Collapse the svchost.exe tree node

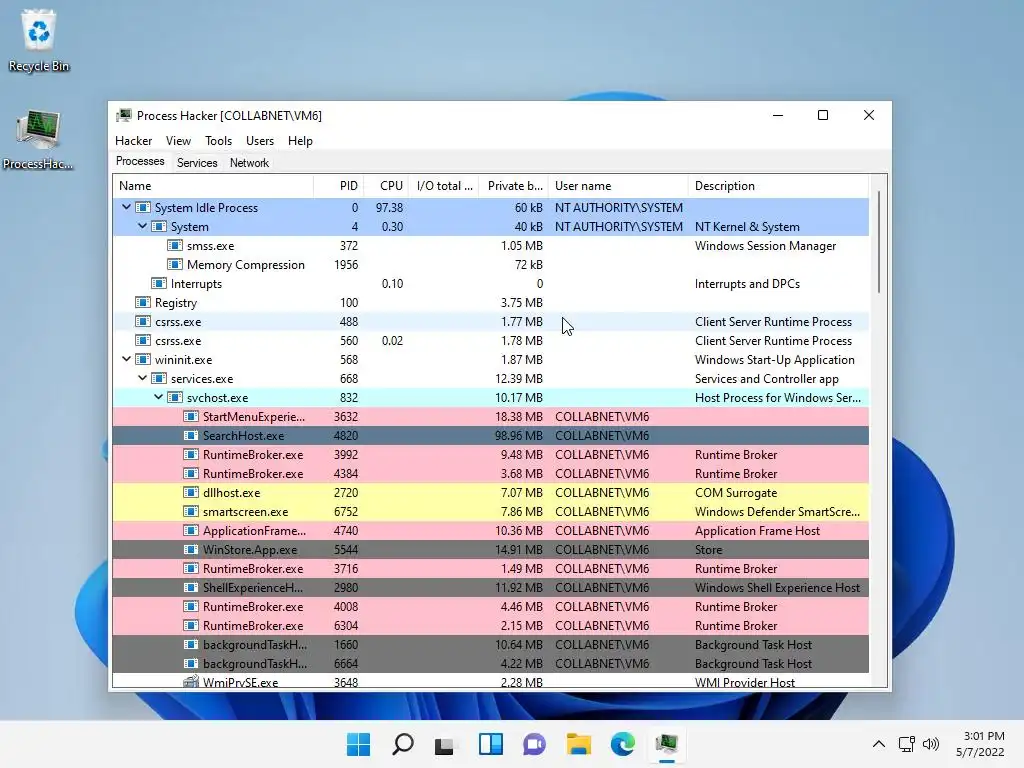pyautogui.click(x=158, y=396)
